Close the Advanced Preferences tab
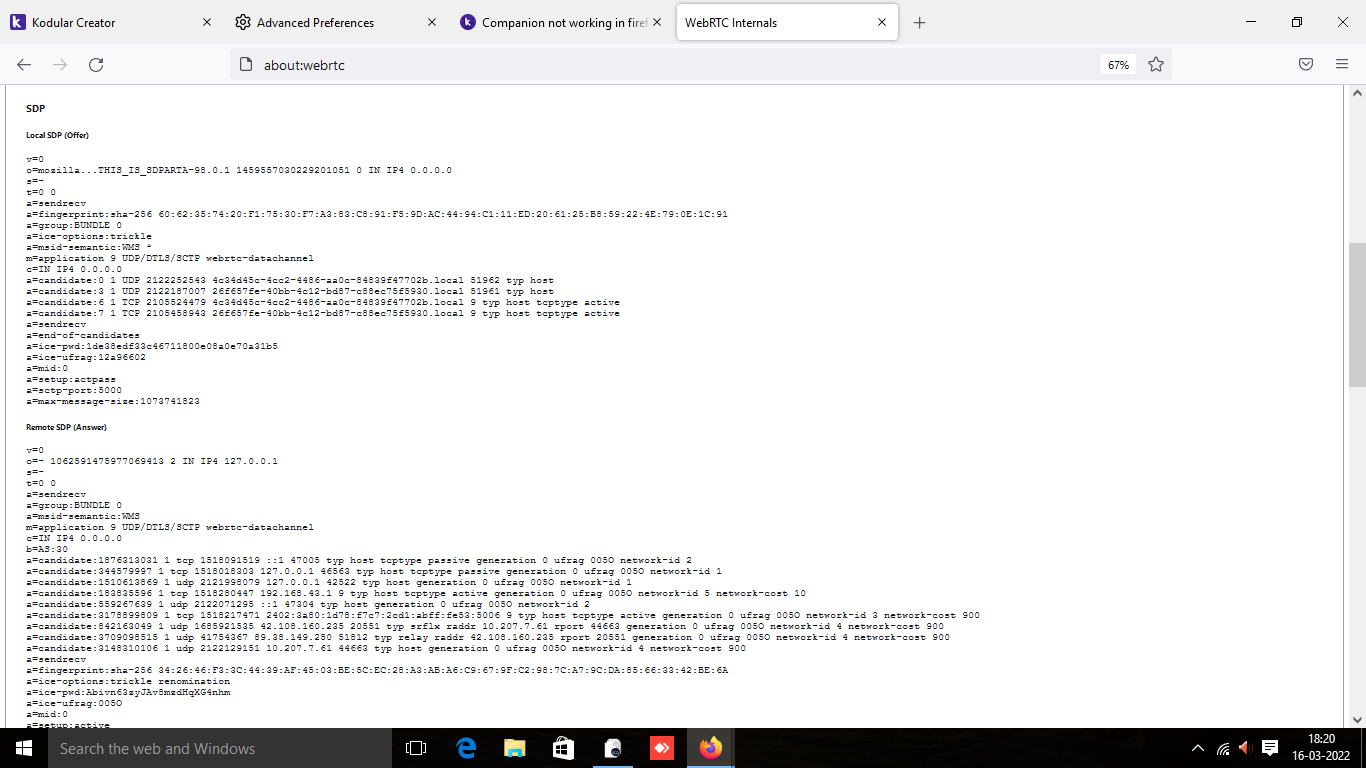 point(432,22)
